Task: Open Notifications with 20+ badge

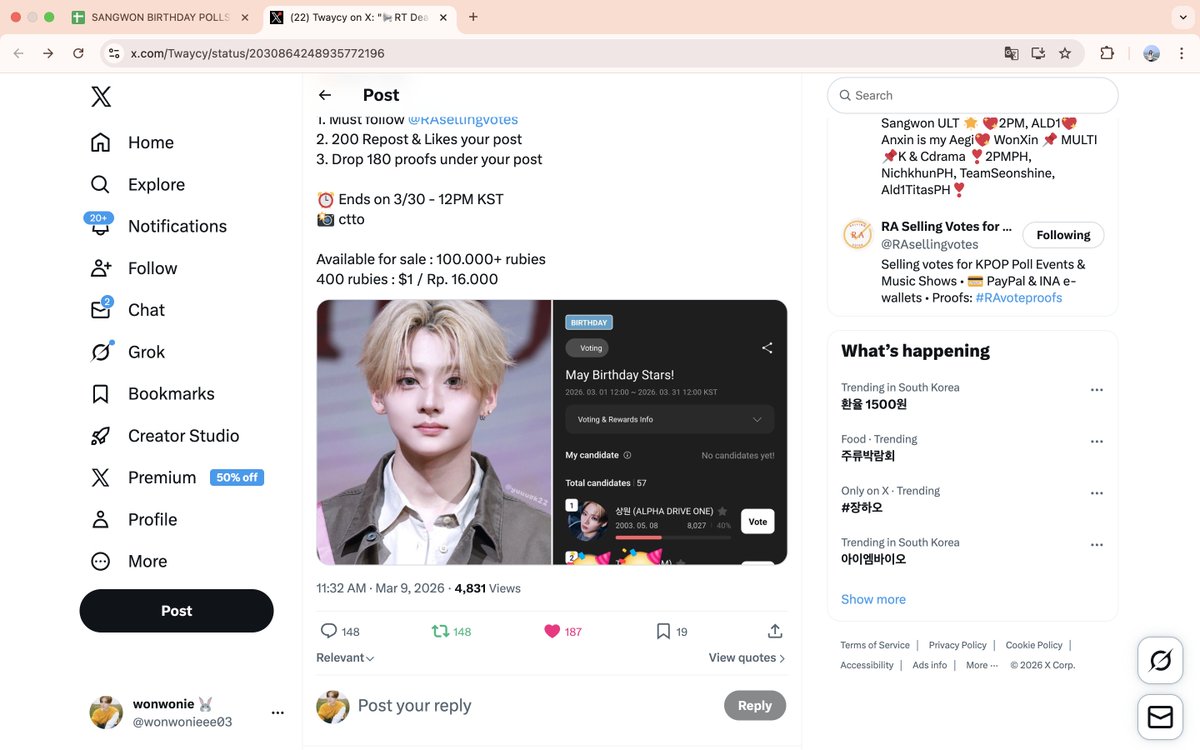Action: tap(158, 226)
